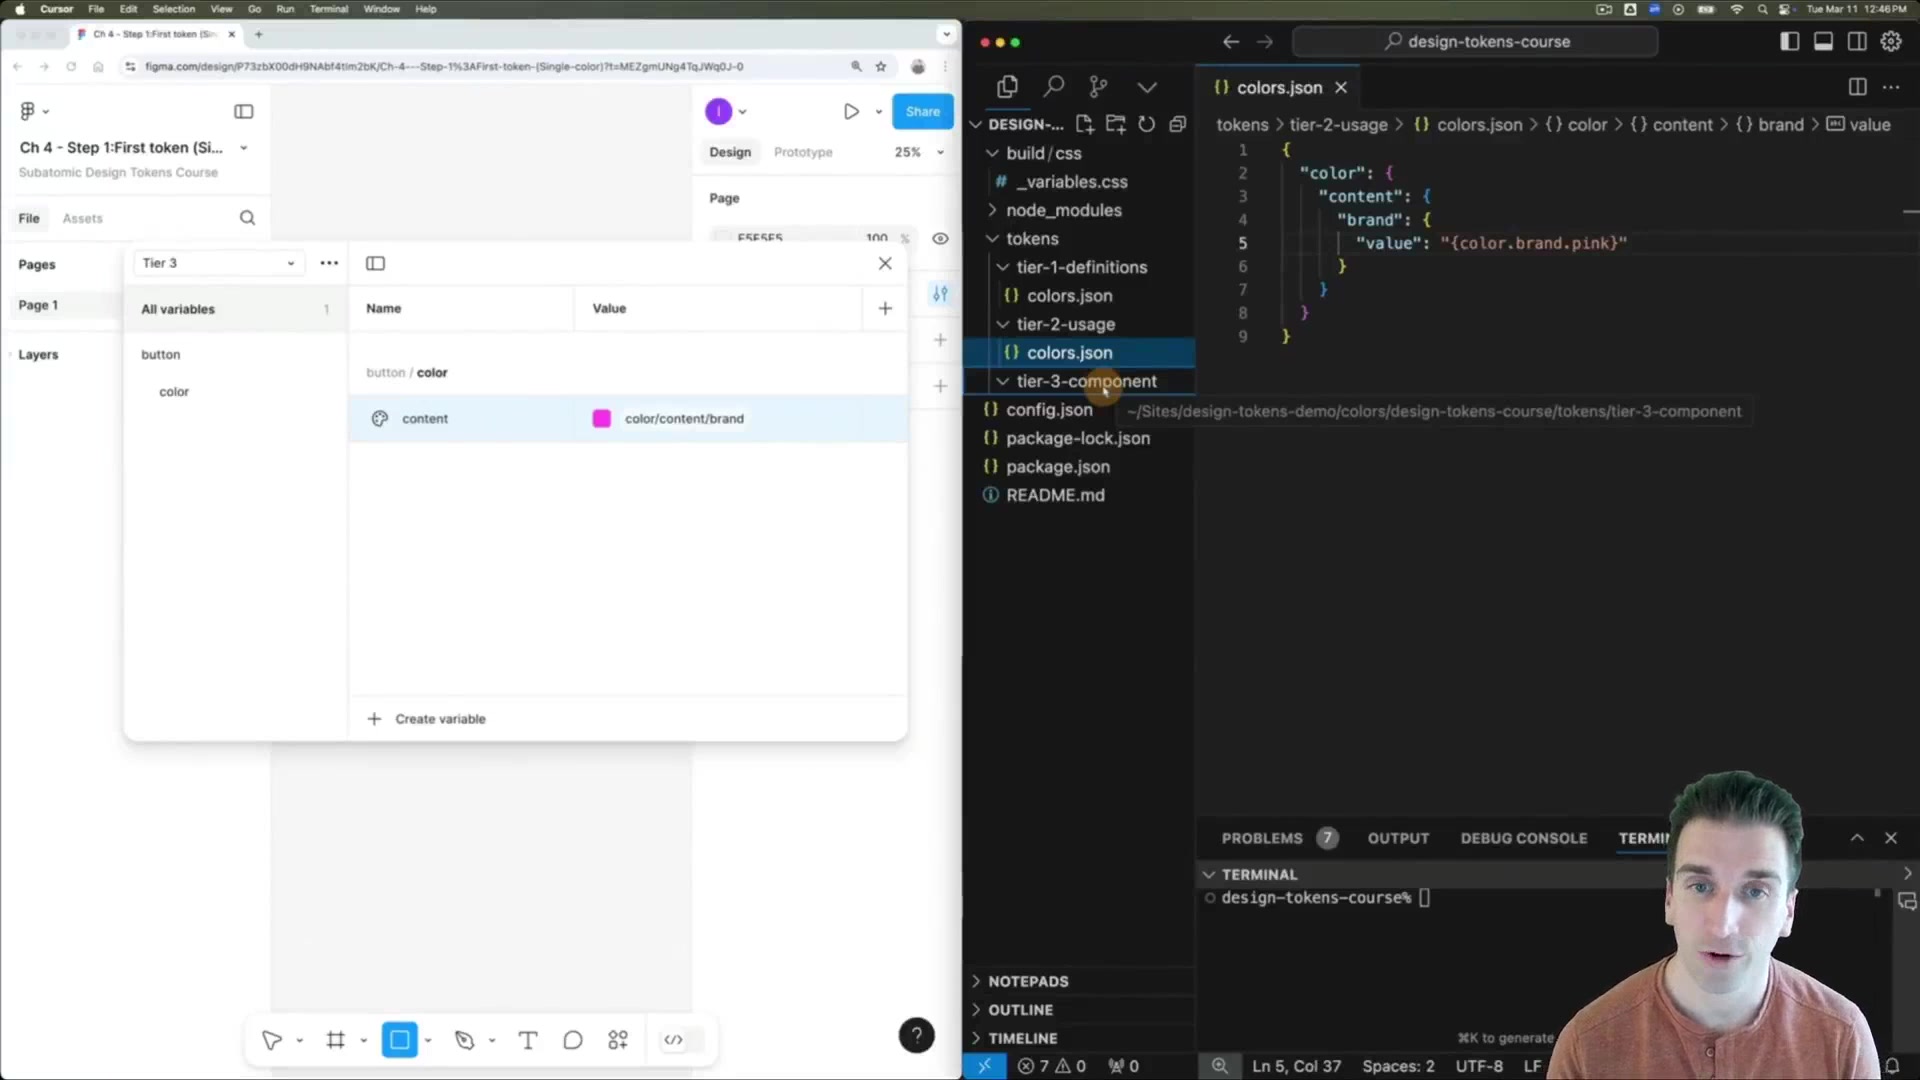This screenshot has height=1080, width=1920.
Task: Toggle Figma left sidebar panel icon
Action: (243, 111)
